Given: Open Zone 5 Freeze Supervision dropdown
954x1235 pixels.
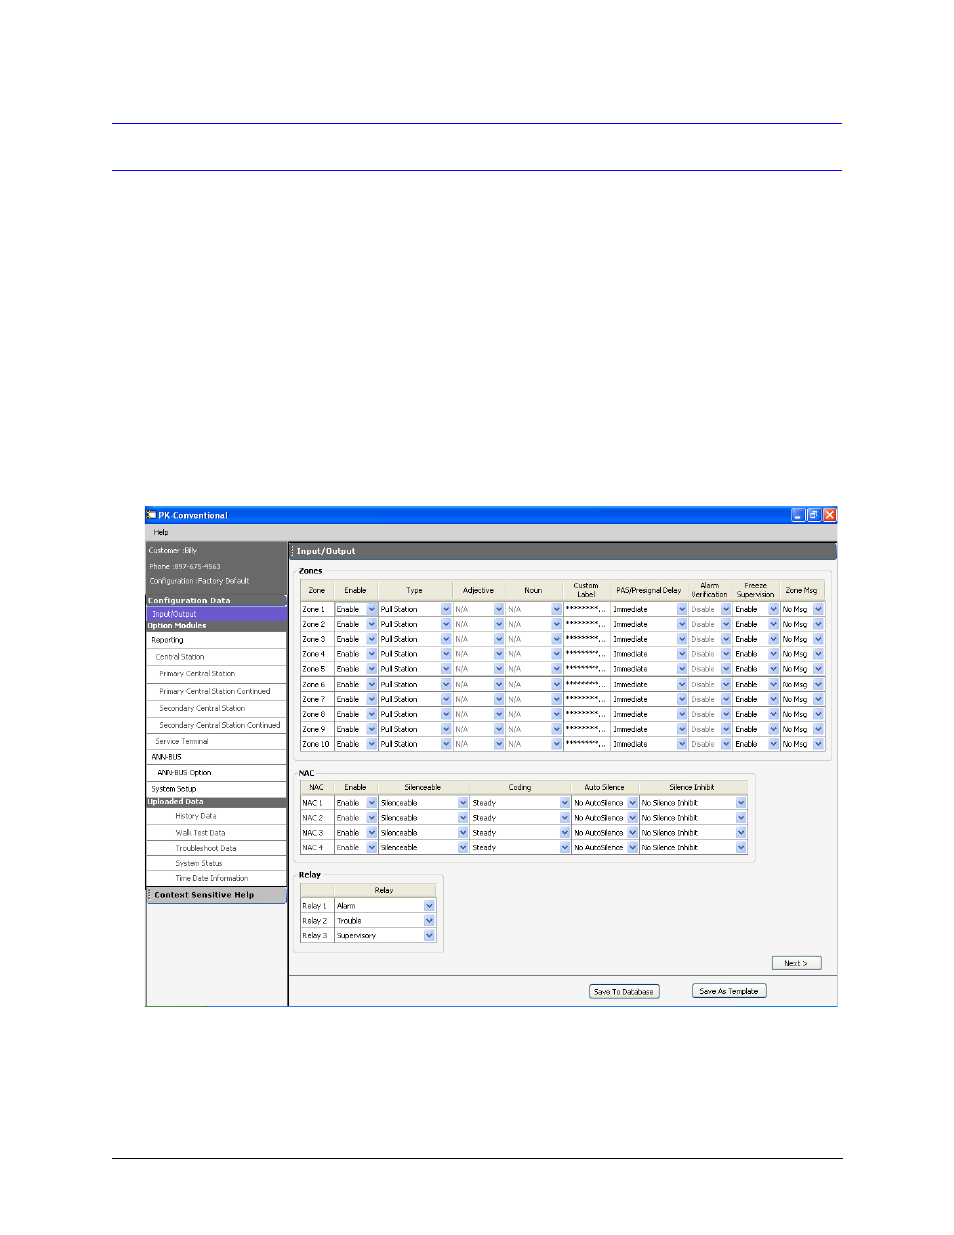Looking at the screenshot, I should coord(773,669).
